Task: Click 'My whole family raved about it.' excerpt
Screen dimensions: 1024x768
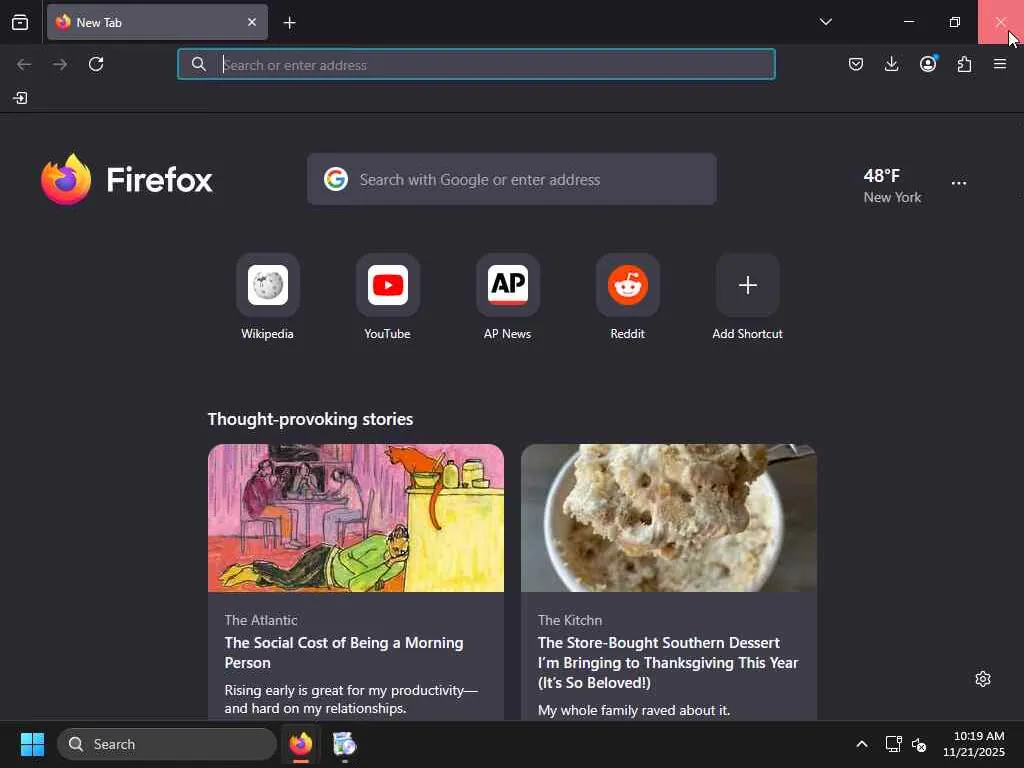Action: [633, 710]
